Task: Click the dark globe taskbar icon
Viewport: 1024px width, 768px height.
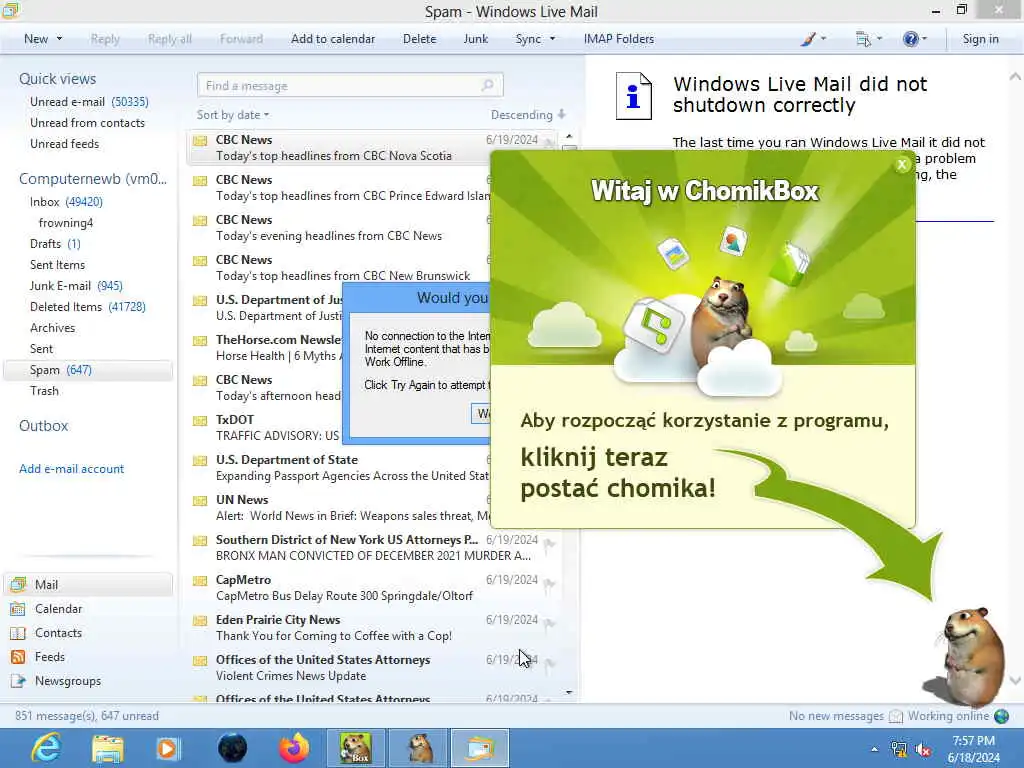Action: tap(232, 748)
